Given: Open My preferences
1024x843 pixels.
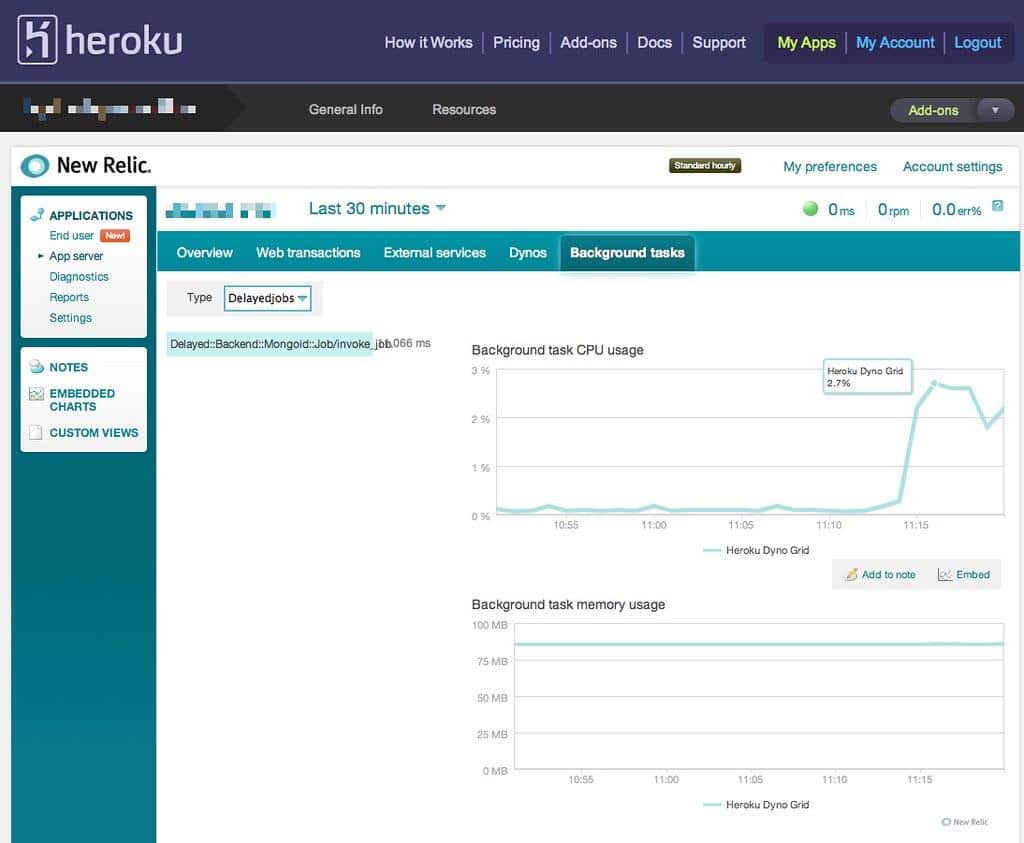Looking at the screenshot, I should (x=829, y=167).
